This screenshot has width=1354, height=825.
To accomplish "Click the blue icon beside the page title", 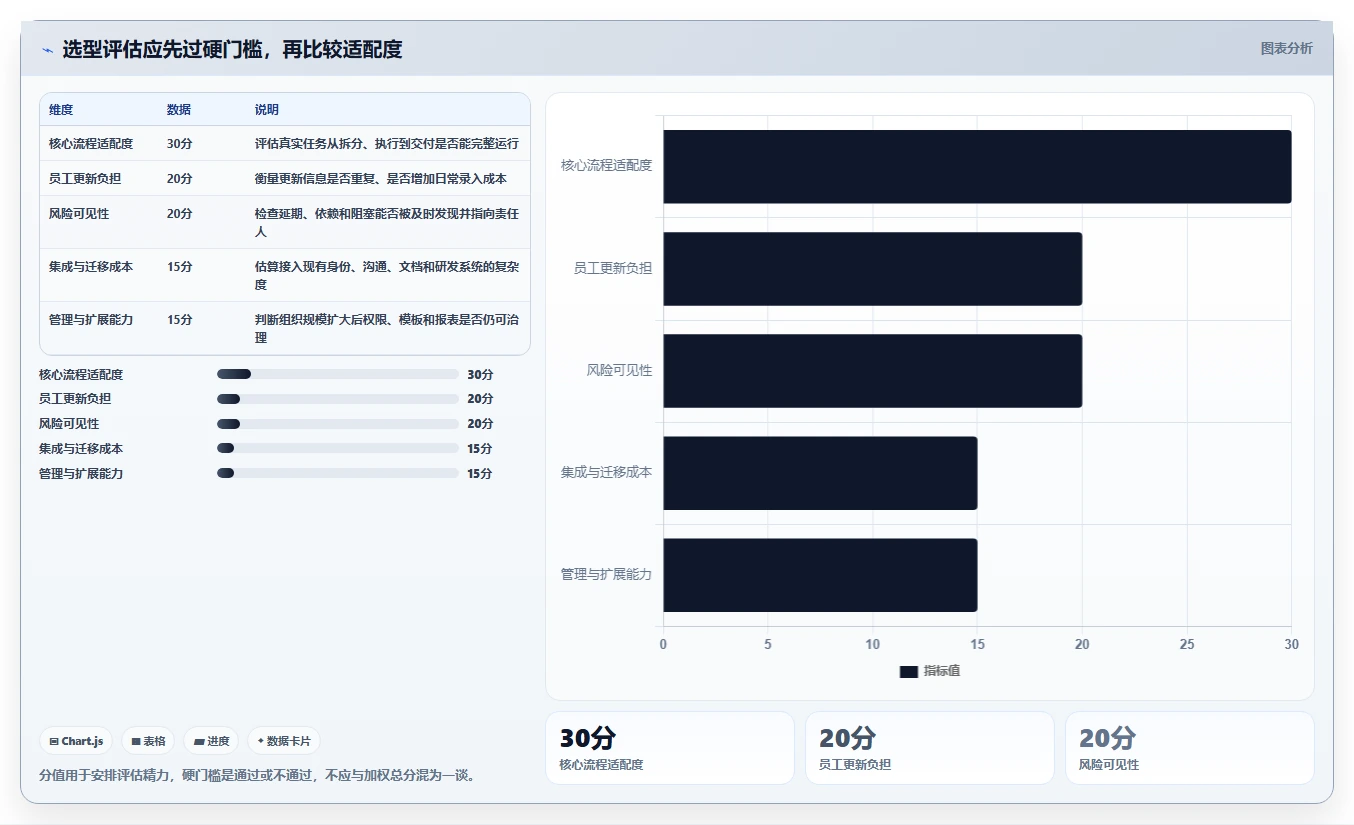I will pos(47,50).
